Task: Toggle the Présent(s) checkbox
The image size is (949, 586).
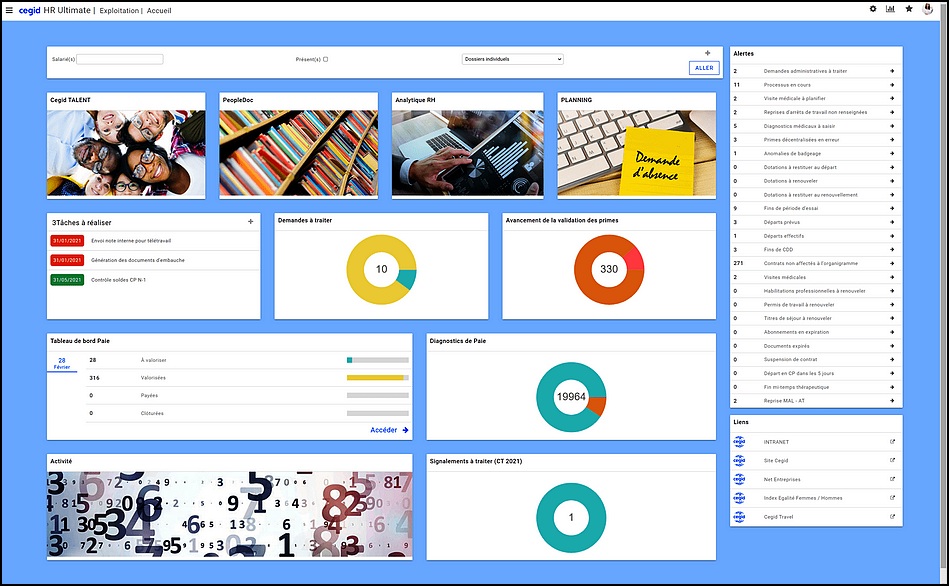Action: pyautogui.click(x=326, y=59)
